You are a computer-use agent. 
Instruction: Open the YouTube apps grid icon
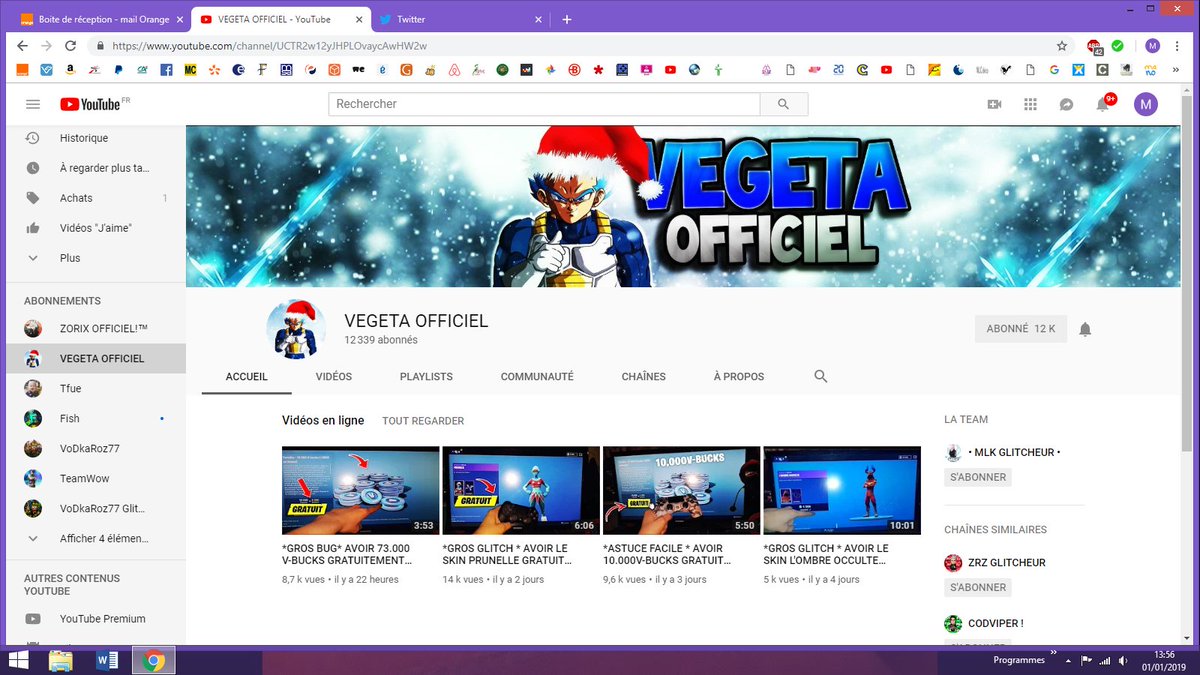pyautogui.click(x=1031, y=104)
